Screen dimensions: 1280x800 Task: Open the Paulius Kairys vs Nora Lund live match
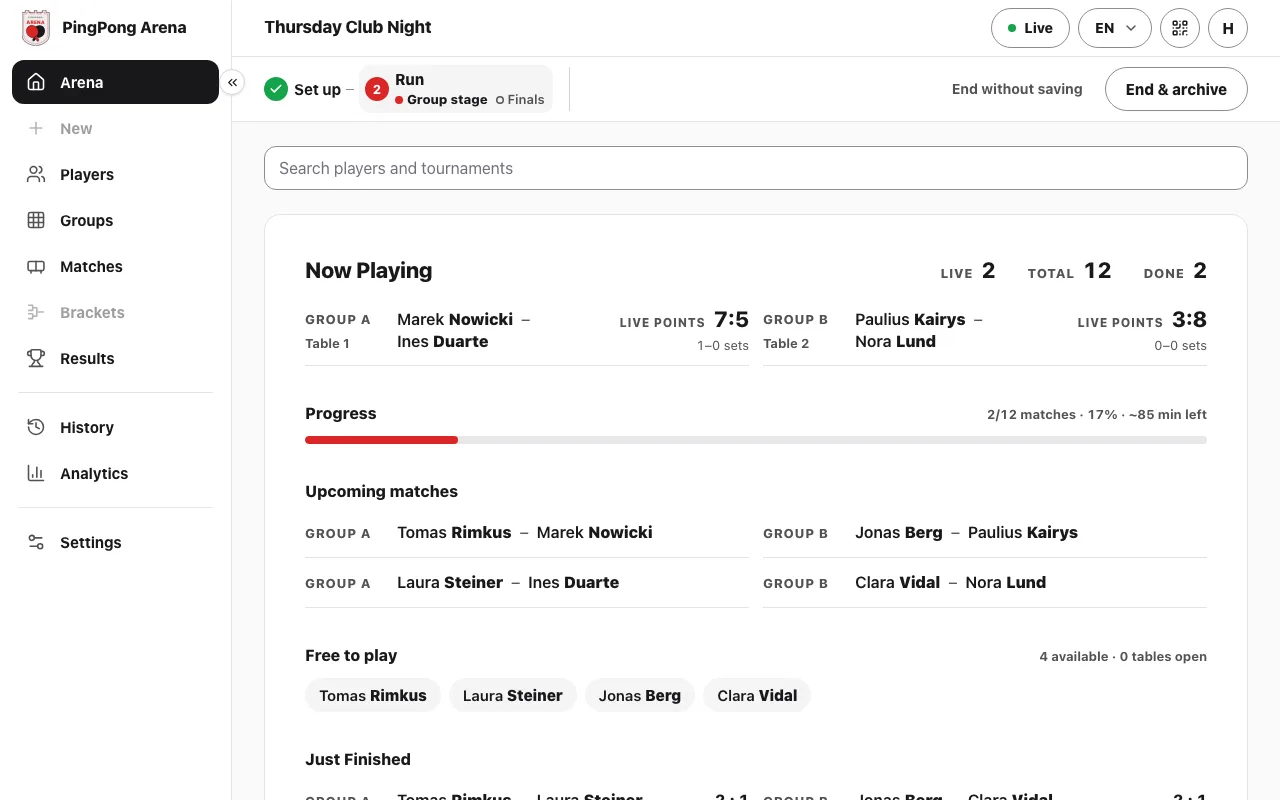985,331
